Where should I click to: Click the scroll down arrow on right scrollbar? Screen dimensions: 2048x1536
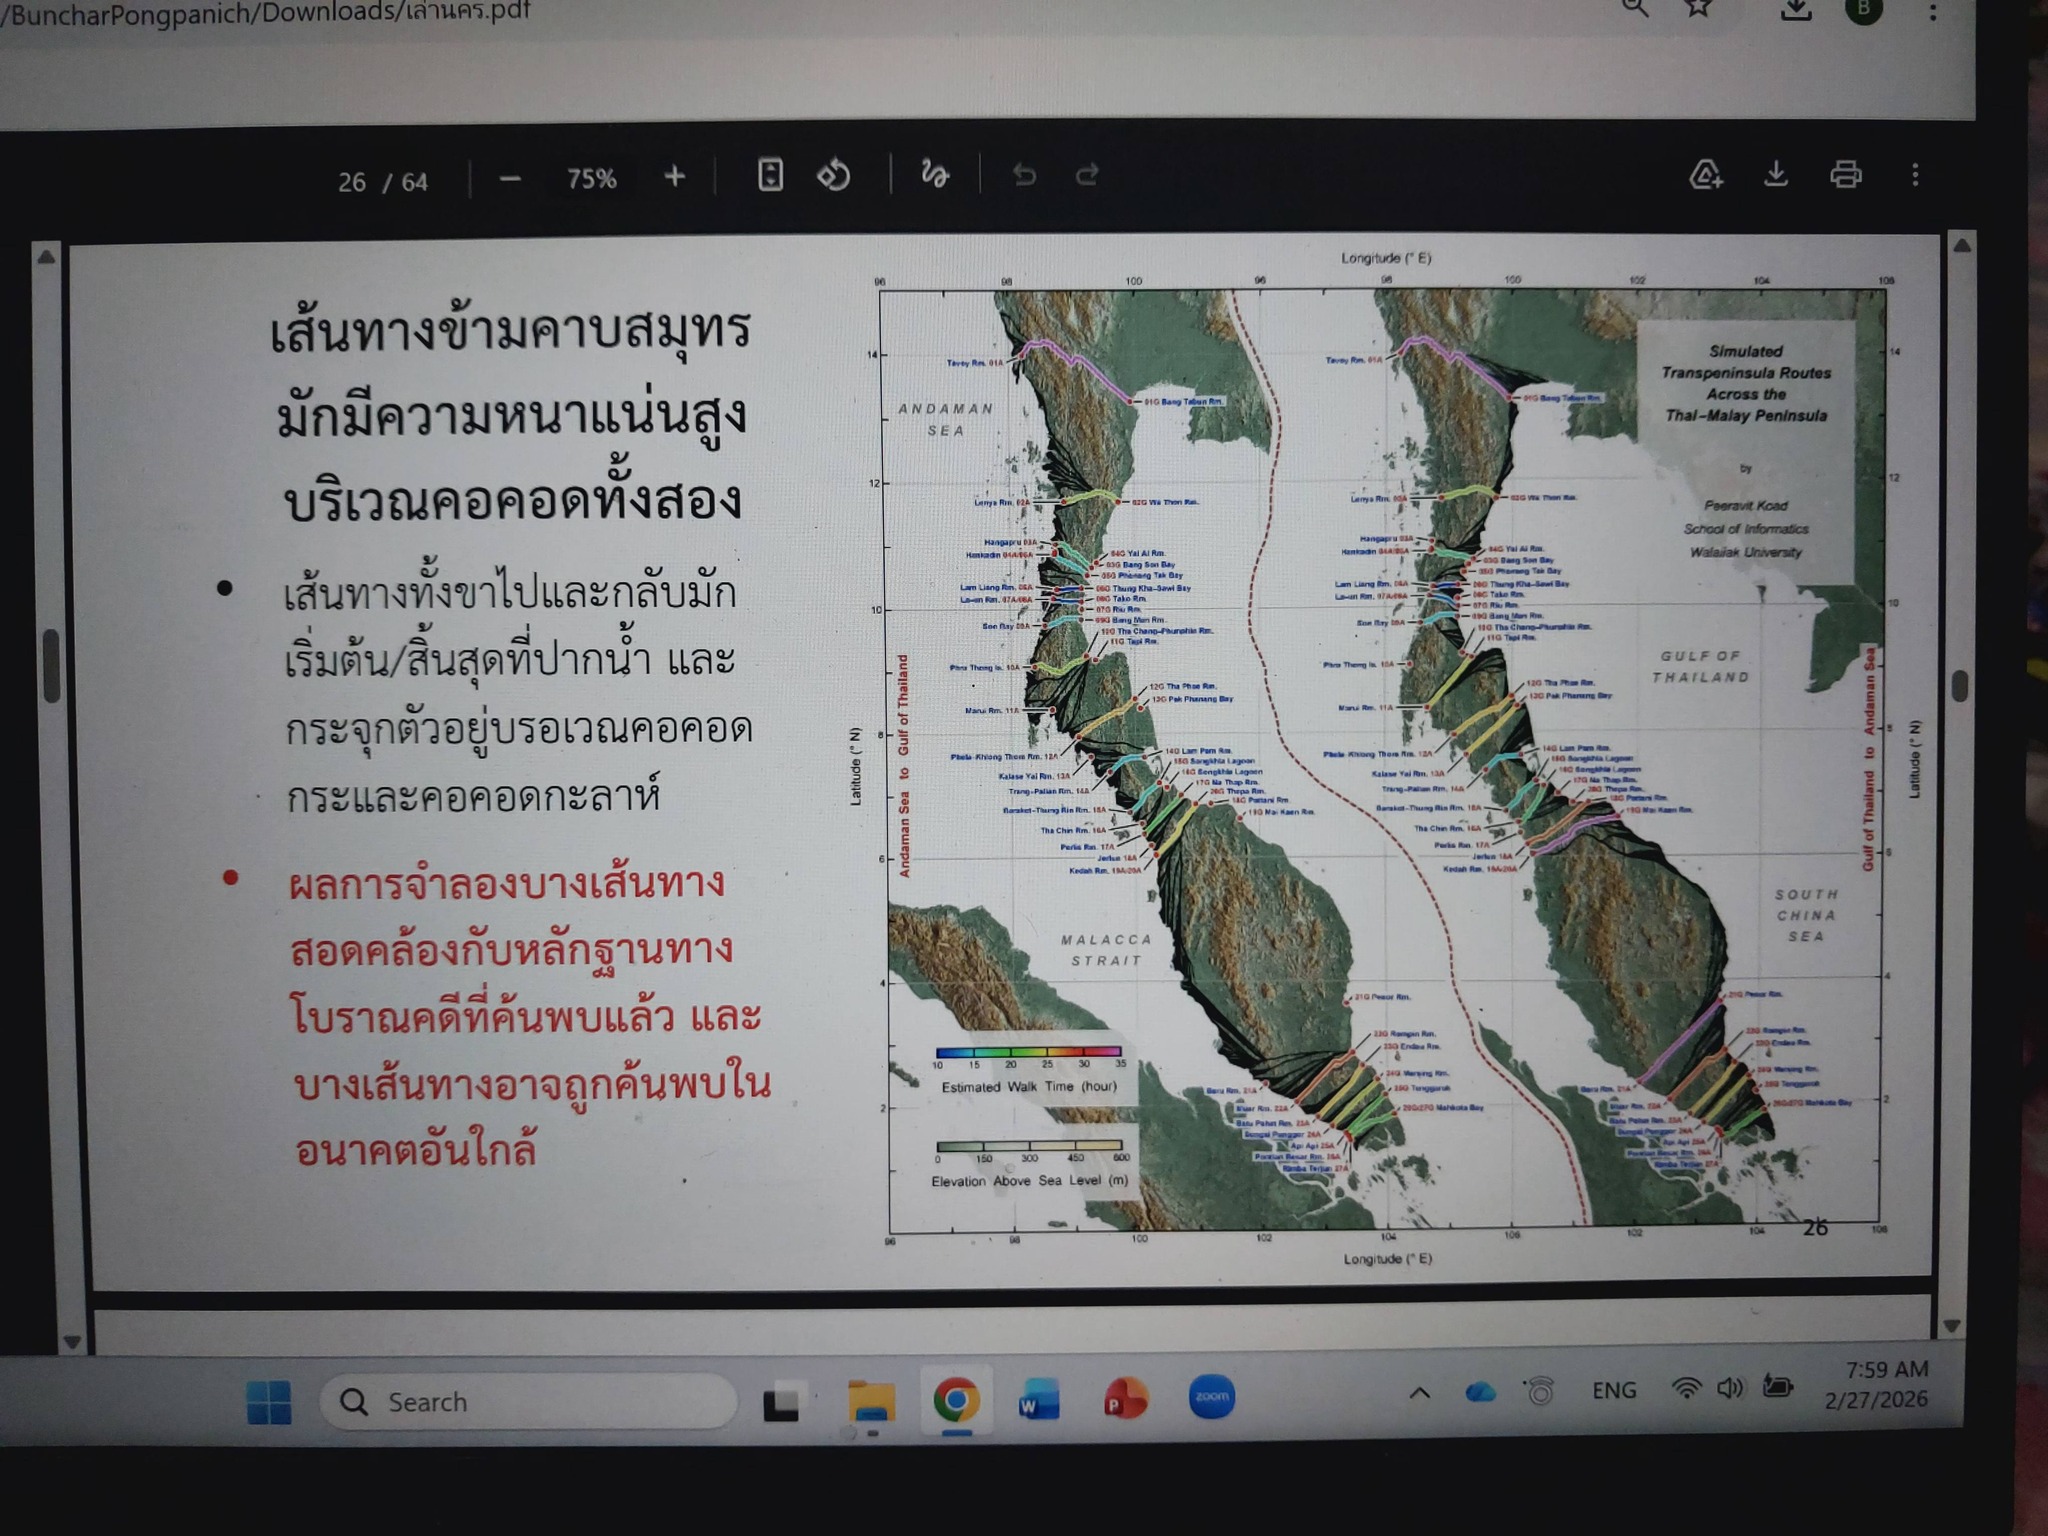pyautogui.click(x=1952, y=1326)
